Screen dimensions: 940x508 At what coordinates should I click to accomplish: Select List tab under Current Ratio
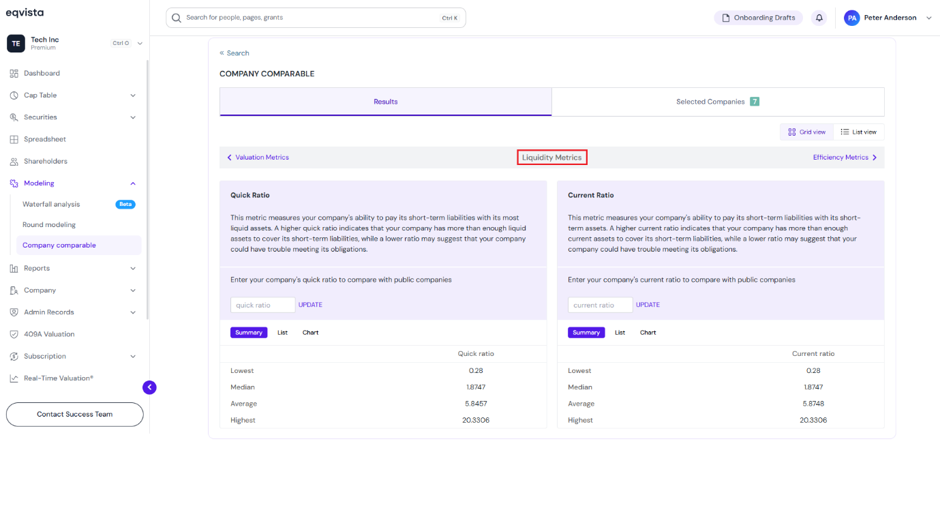620,332
